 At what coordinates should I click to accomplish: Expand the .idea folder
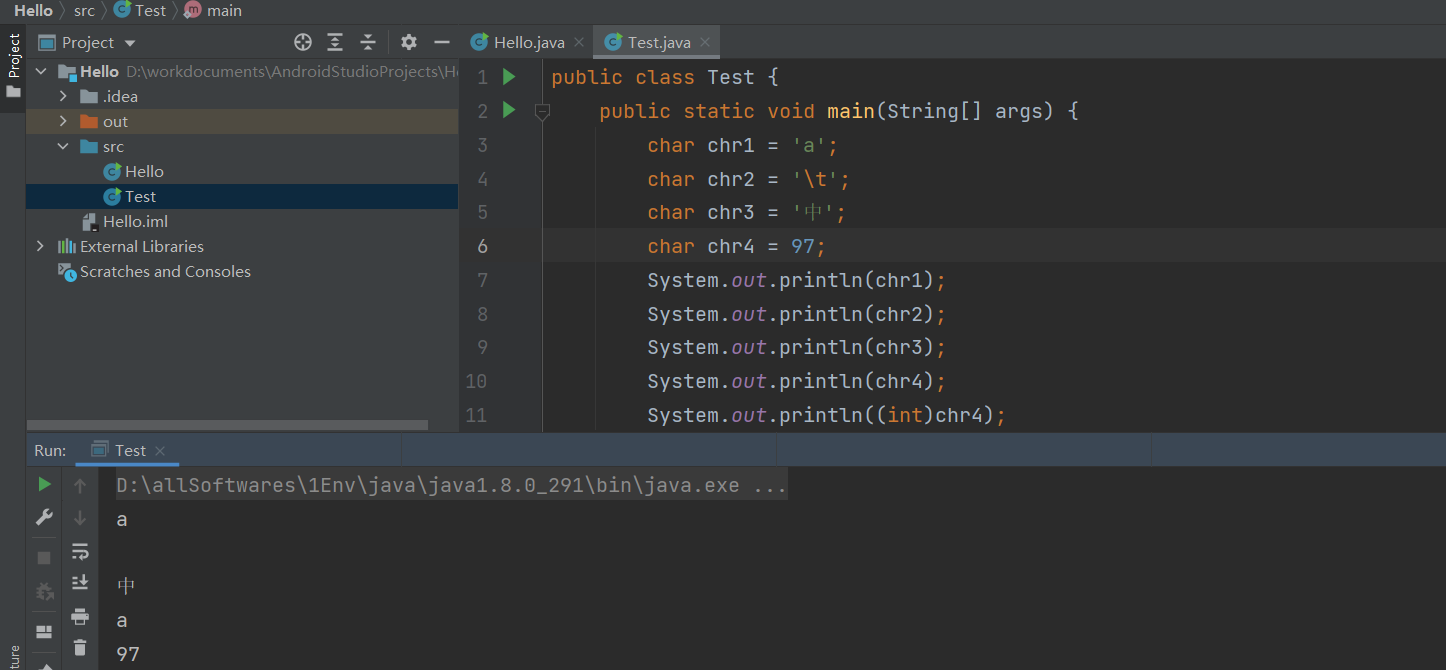(x=63, y=97)
